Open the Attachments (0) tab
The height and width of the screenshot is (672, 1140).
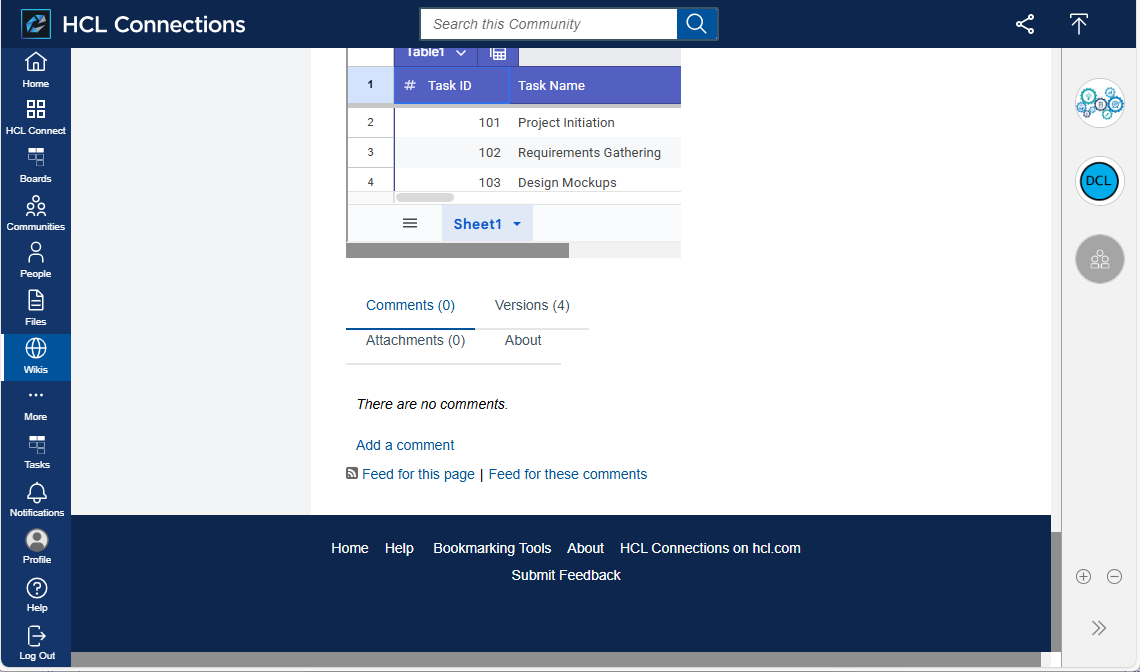tap(415, 340)
